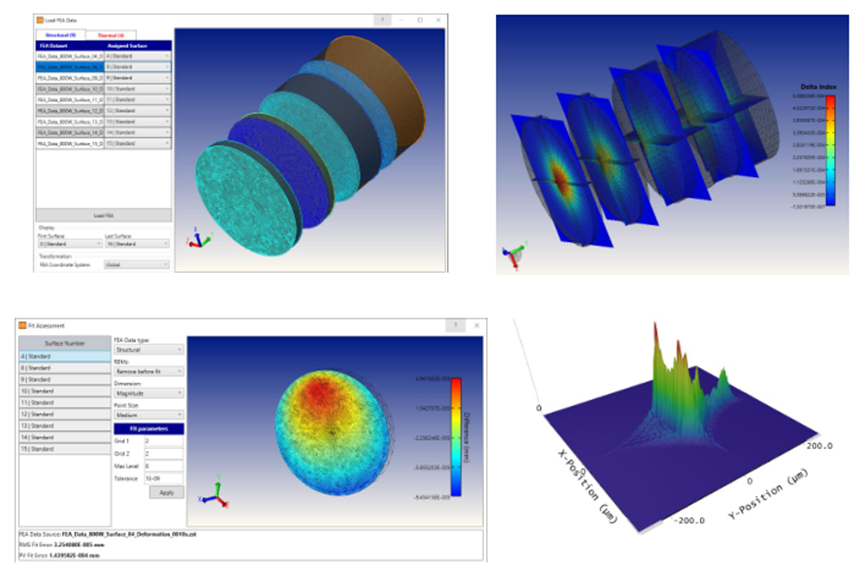Screen dimensions: 865x576
Task: Click the green Y-axis arrow in the Delta Index view
Action: coord(521,247)
